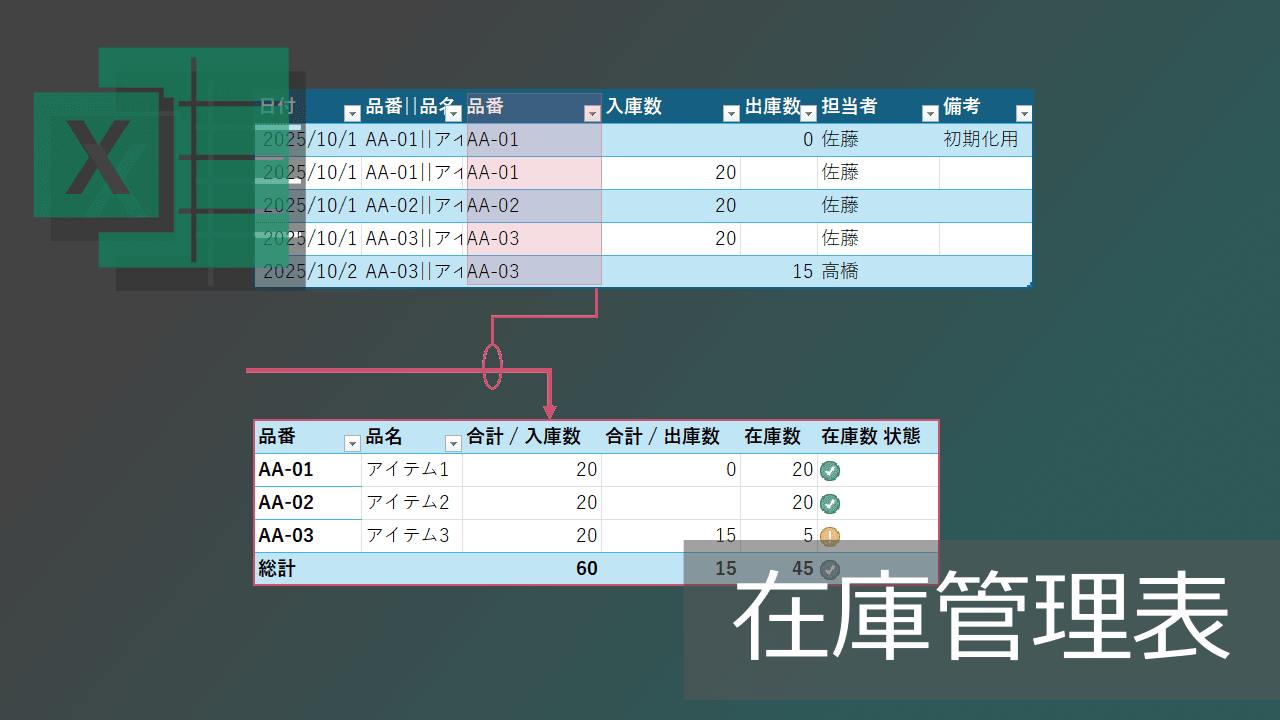Click the green check status icon for AA-02
The height and width of the screenshot is (720, 1280).
[829, 503]
